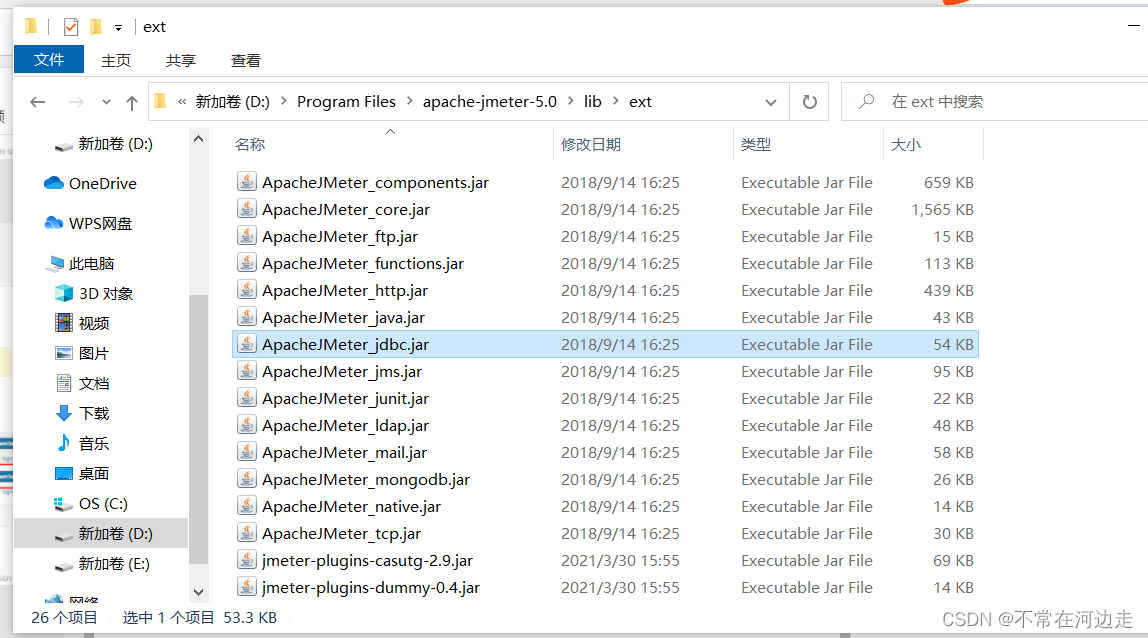Screen dimensions: 1148x638
Task: Sort files by the 名称 column
Action: (250, 144)
